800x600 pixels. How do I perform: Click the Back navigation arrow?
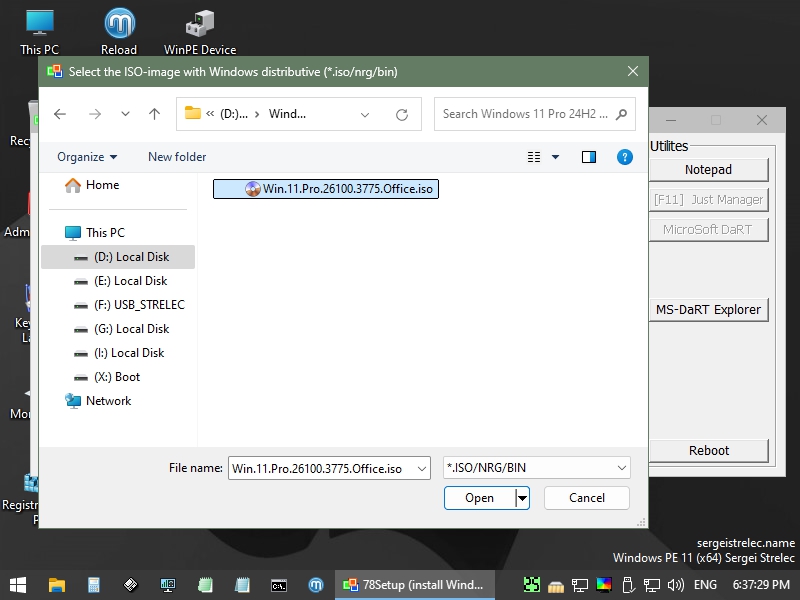[60, 114]
